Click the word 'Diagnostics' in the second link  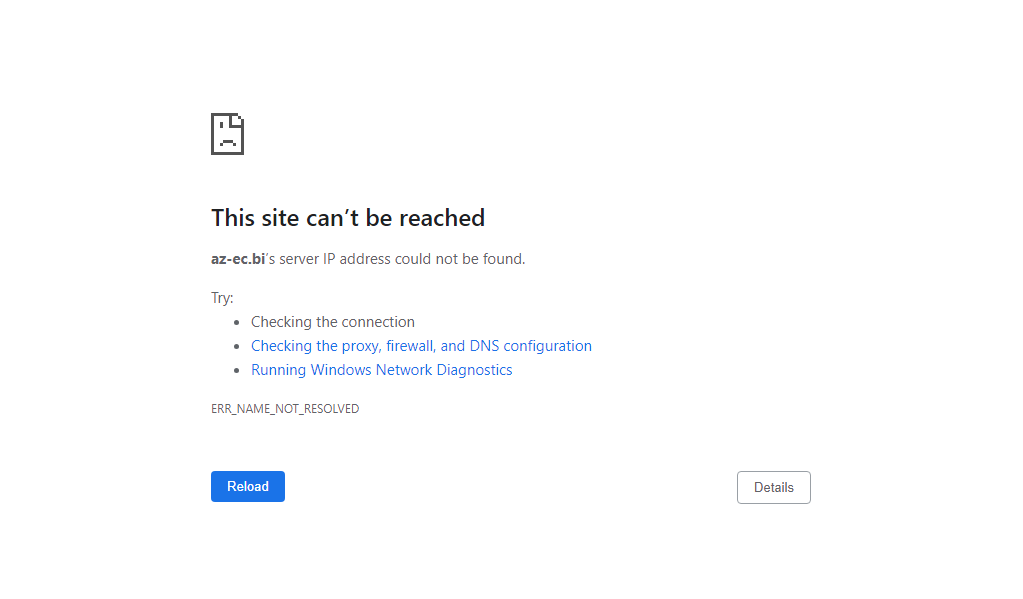(x=474, y=370)
